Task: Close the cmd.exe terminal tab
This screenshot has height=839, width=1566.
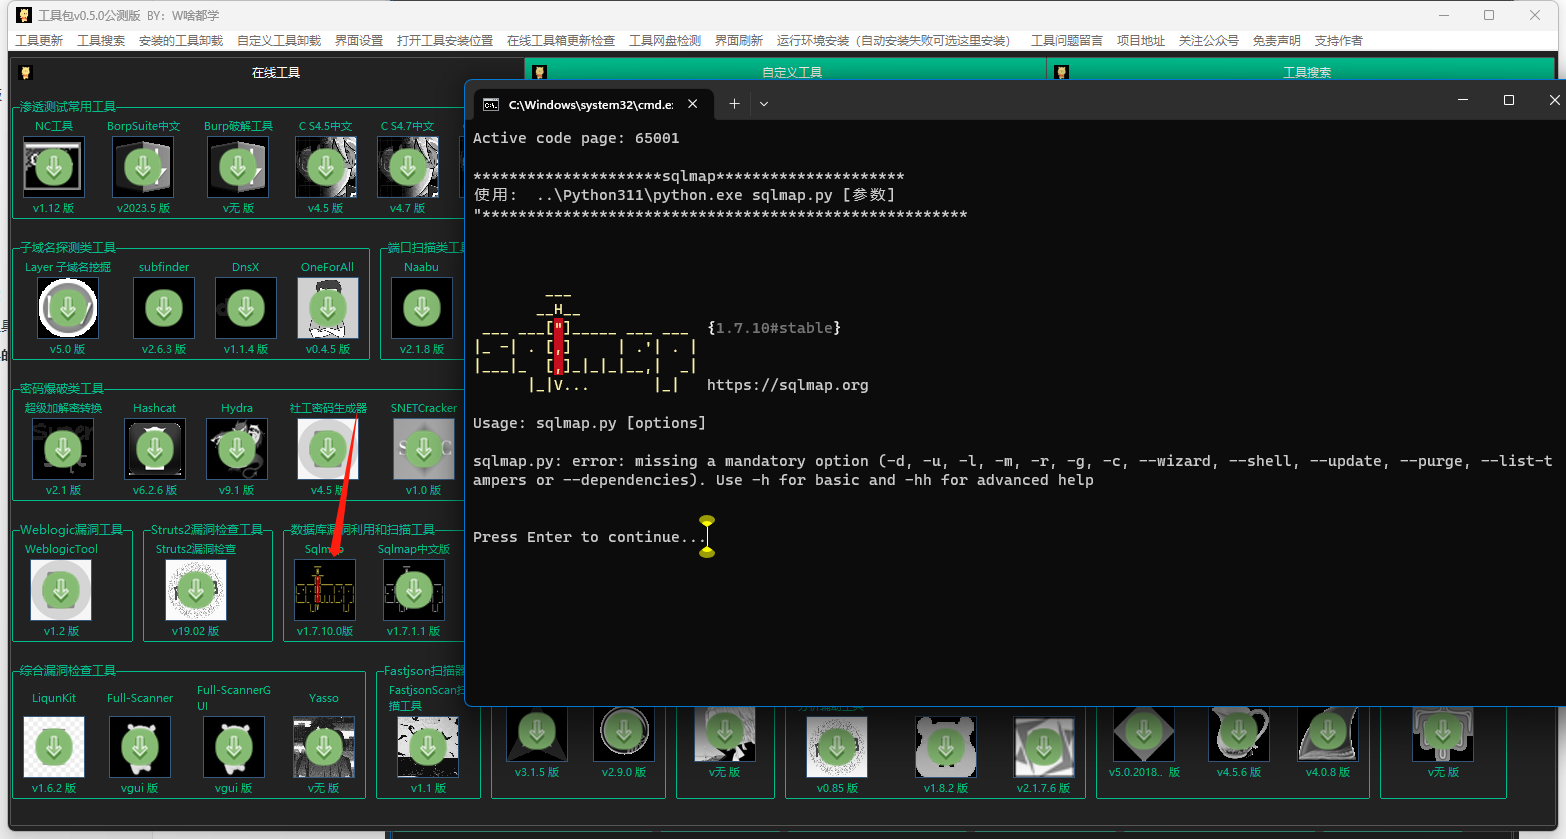Action: point(692,104)
